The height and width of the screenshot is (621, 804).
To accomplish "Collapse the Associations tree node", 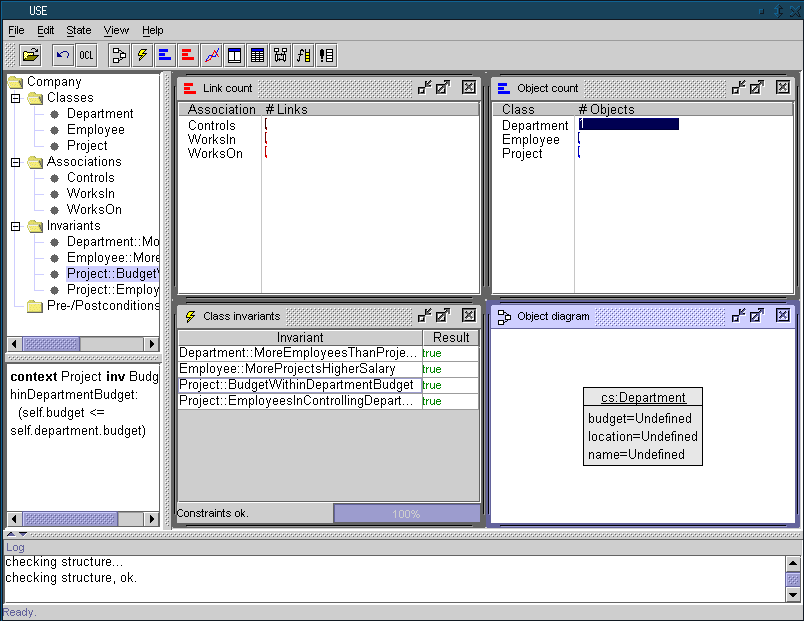I will click(x=16, y=162).
